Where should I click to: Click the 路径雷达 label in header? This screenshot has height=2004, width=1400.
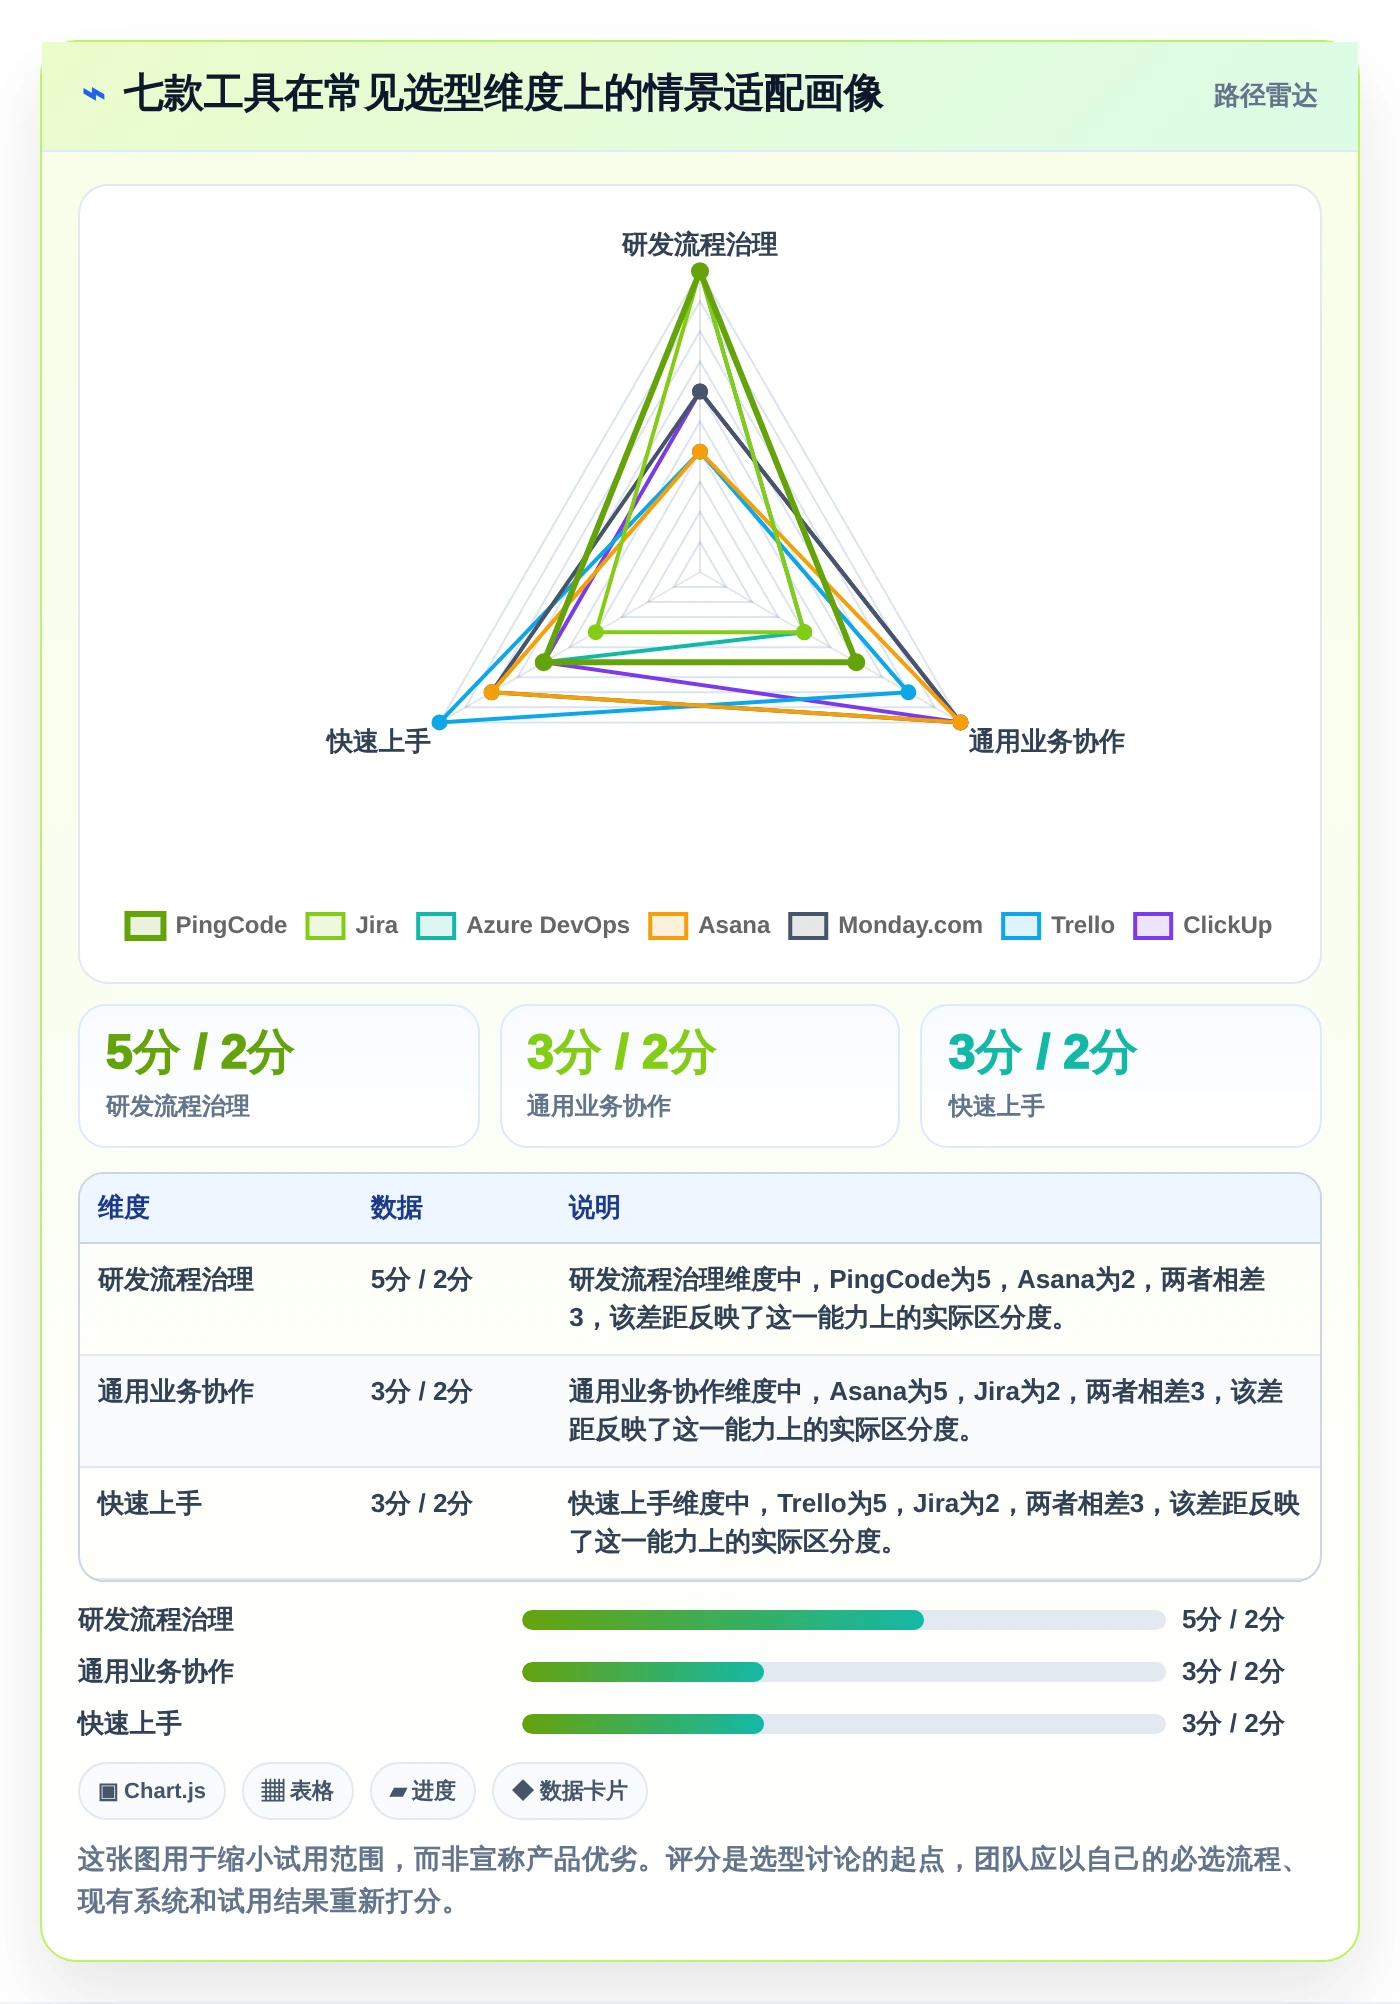pyautogui.click(x=1265, y=96)
